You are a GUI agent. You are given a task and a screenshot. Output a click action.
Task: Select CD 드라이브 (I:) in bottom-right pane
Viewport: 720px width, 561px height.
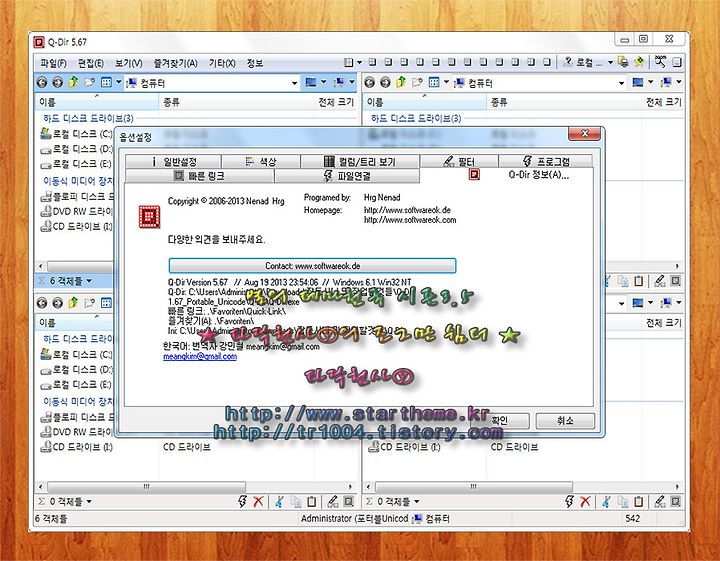[404, 447]
